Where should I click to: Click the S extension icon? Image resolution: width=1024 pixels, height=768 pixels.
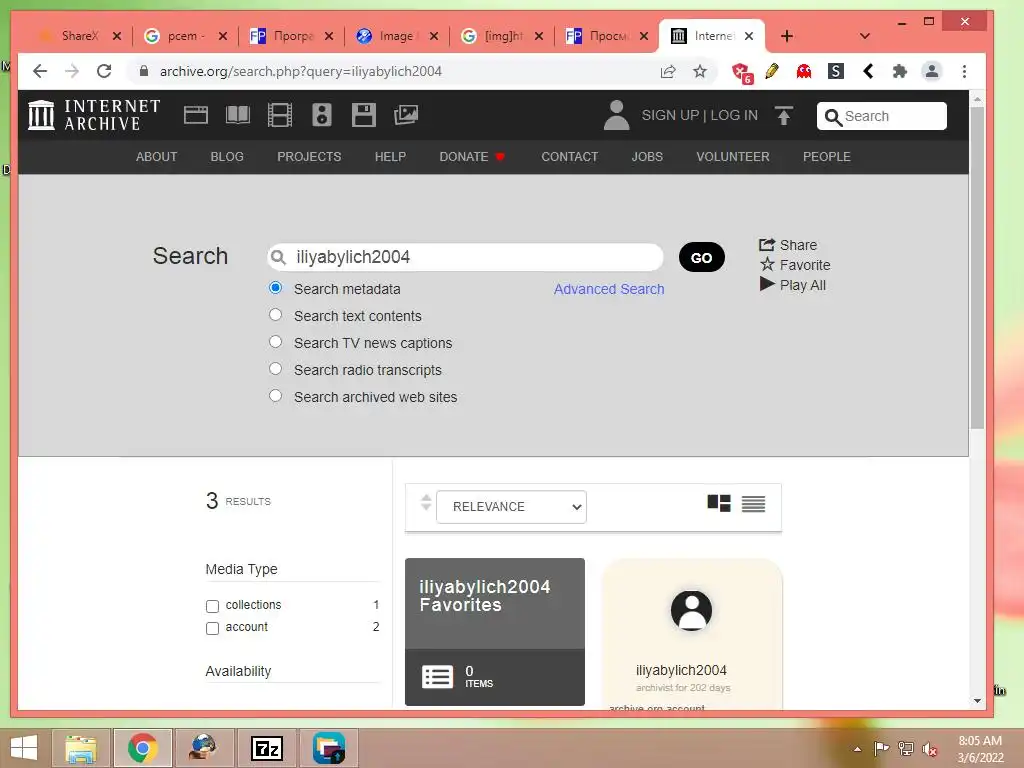coord(836,71)
